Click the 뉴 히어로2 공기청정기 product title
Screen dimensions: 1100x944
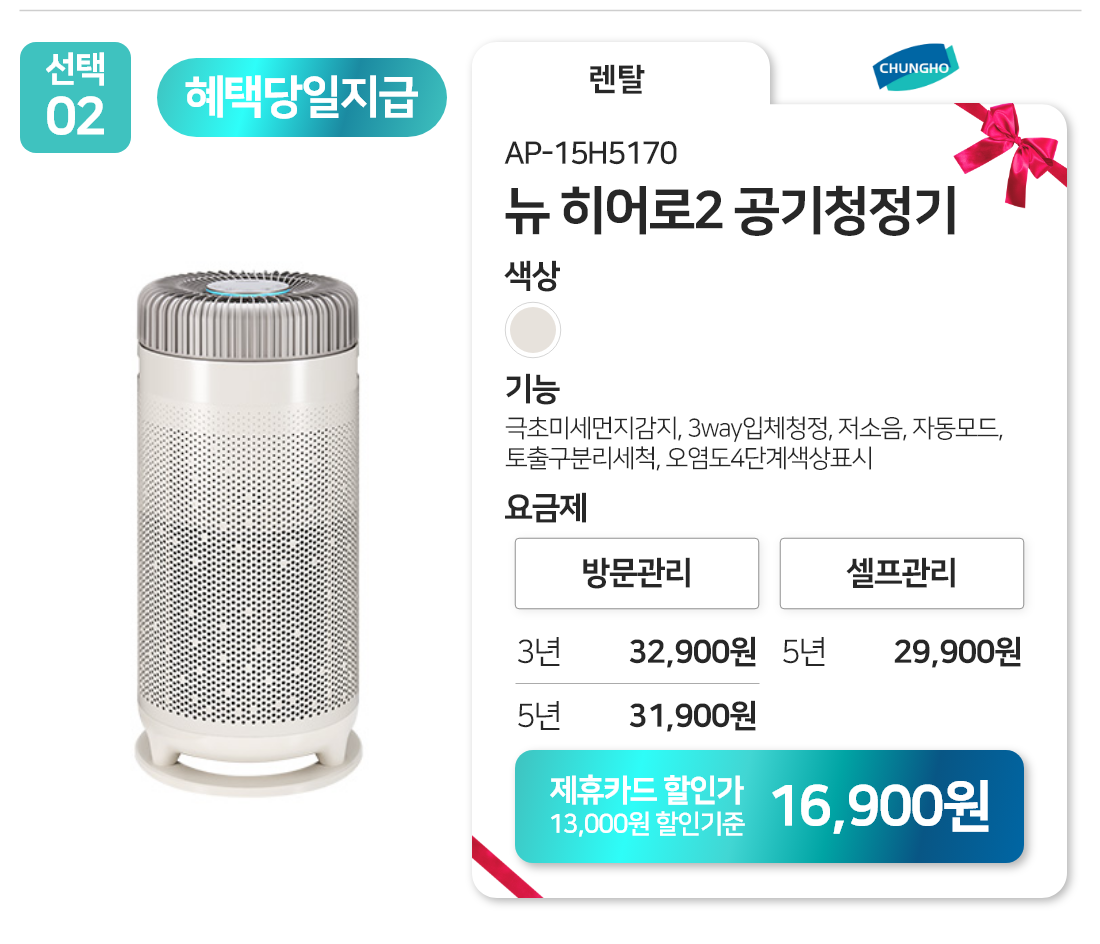tap(731, 212)
